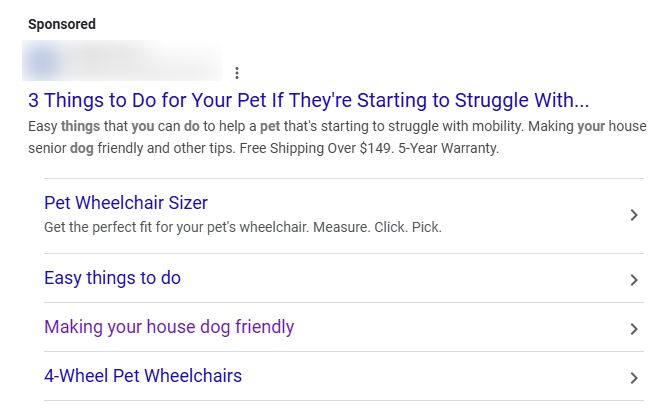Screen dimensions: 671x418
Task: Go to the Easy things to do link
Action: [x=112, y=278]
